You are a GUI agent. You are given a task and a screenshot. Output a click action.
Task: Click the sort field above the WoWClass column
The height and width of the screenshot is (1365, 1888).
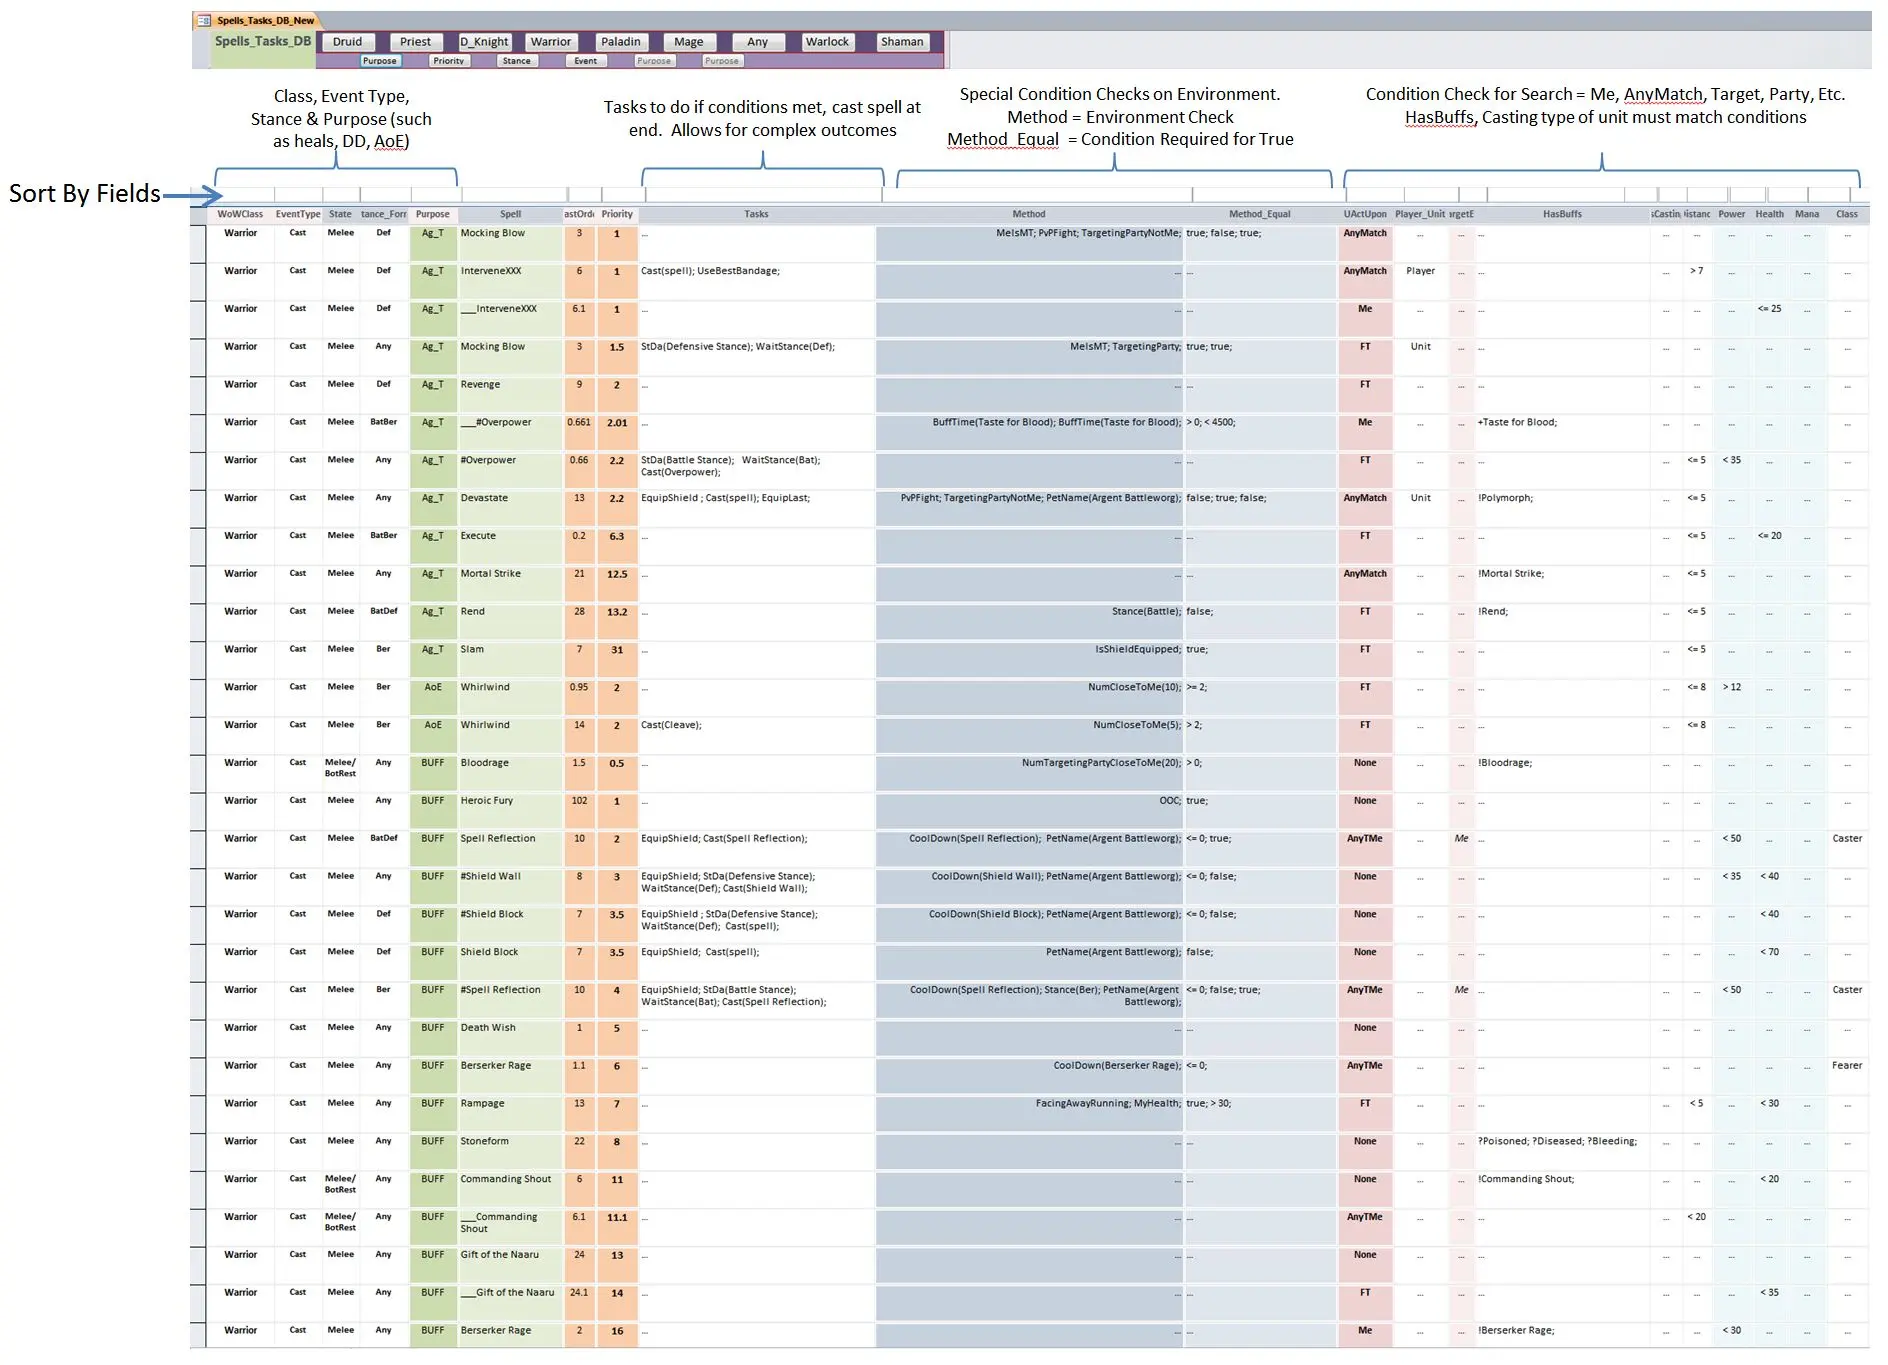240,195
